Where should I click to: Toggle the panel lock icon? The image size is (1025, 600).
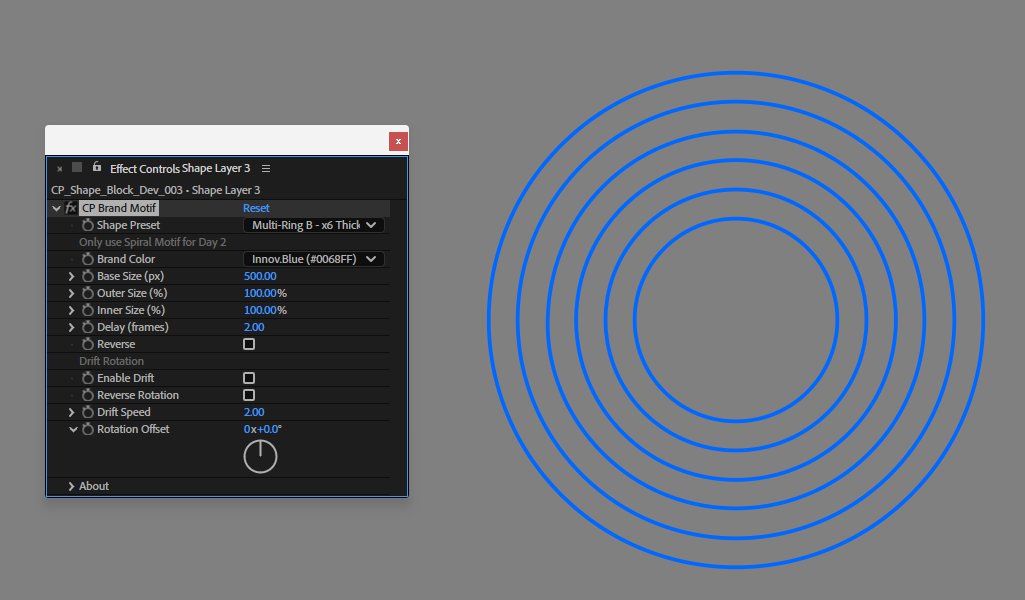(97, 167)
